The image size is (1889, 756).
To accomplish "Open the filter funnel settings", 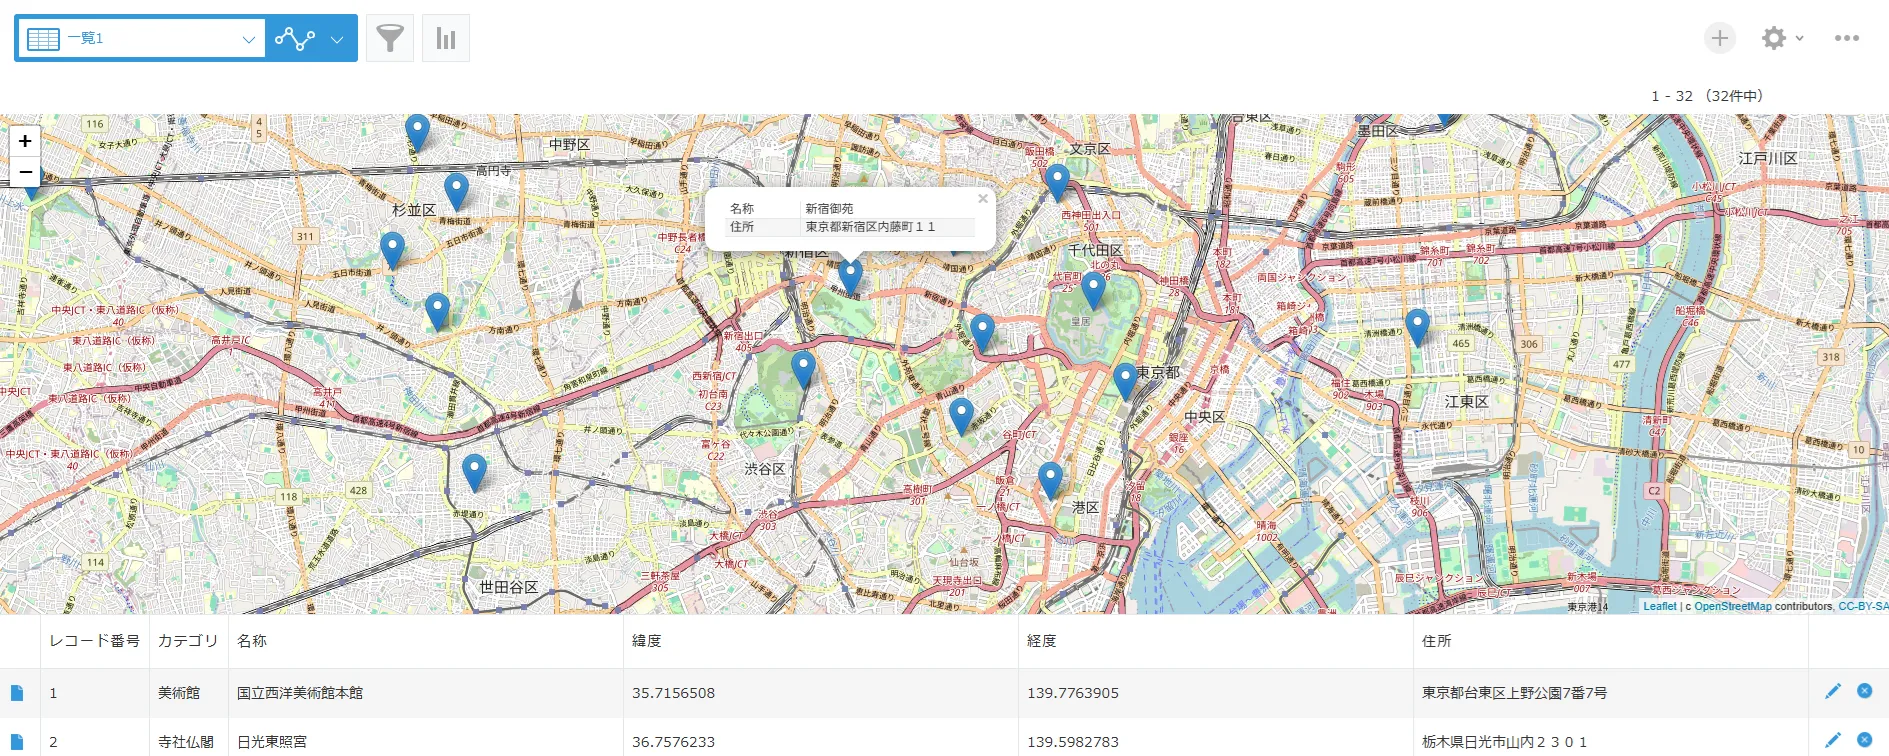I will (x=390, y=39).
